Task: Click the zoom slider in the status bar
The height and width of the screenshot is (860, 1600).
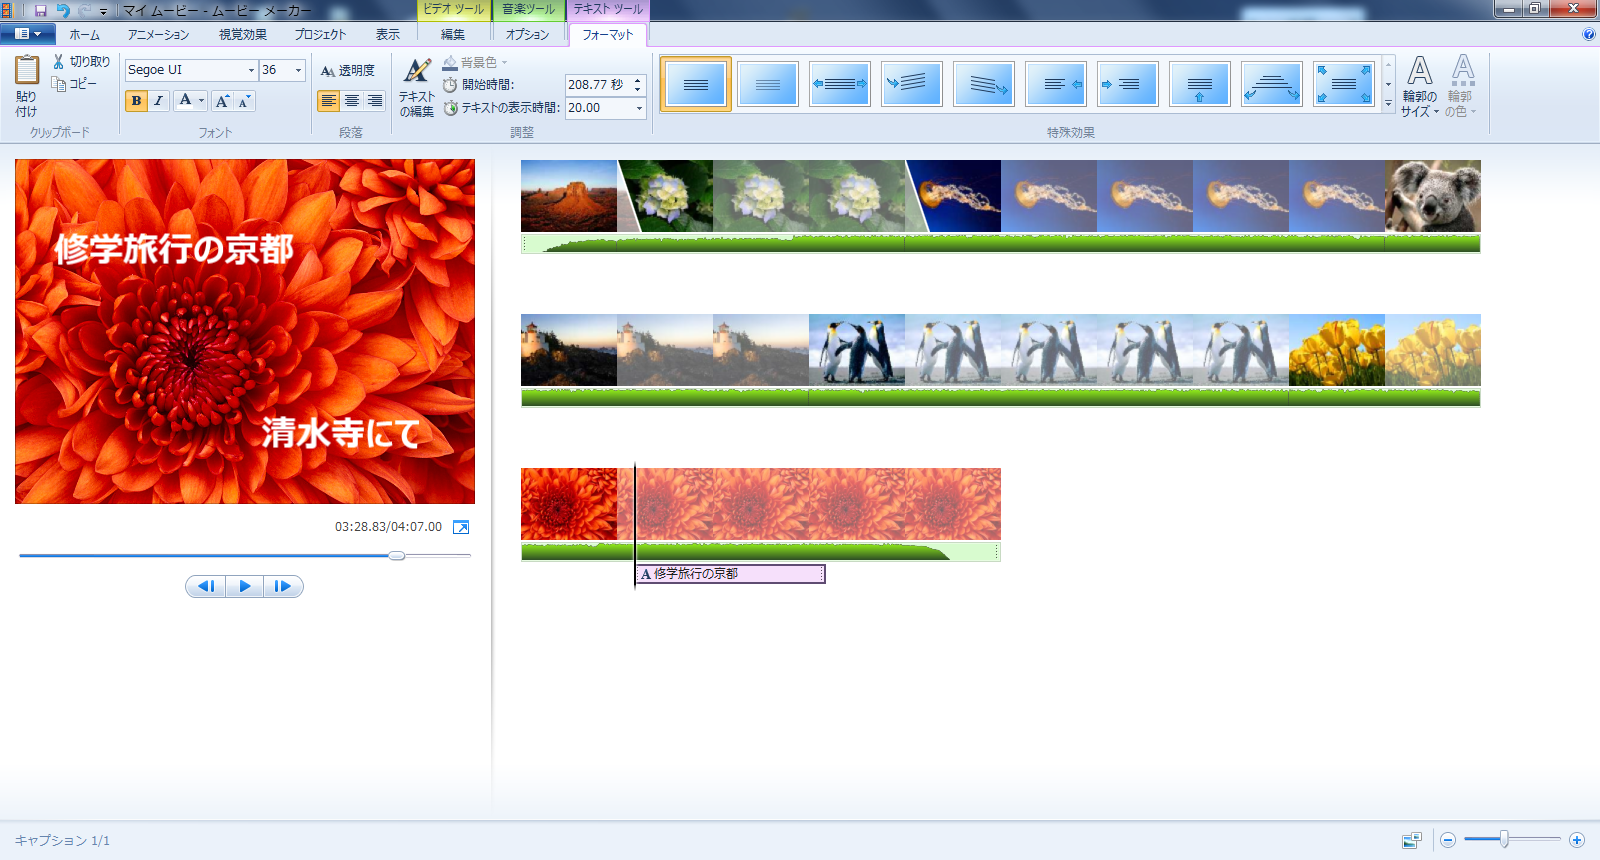Action: tap(1503, 840)
